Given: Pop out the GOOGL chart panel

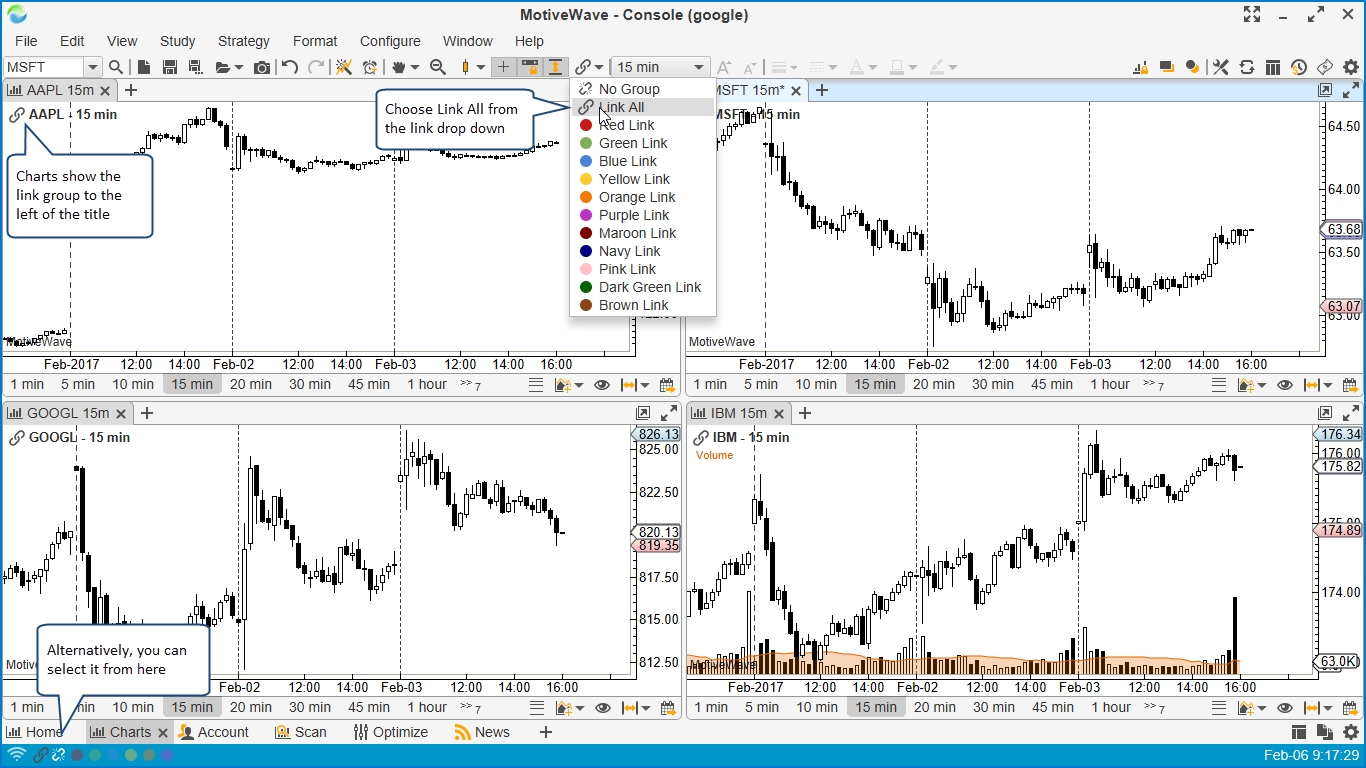Looking at the screenshot, I should pyautogui.click(x=643, y=413).
